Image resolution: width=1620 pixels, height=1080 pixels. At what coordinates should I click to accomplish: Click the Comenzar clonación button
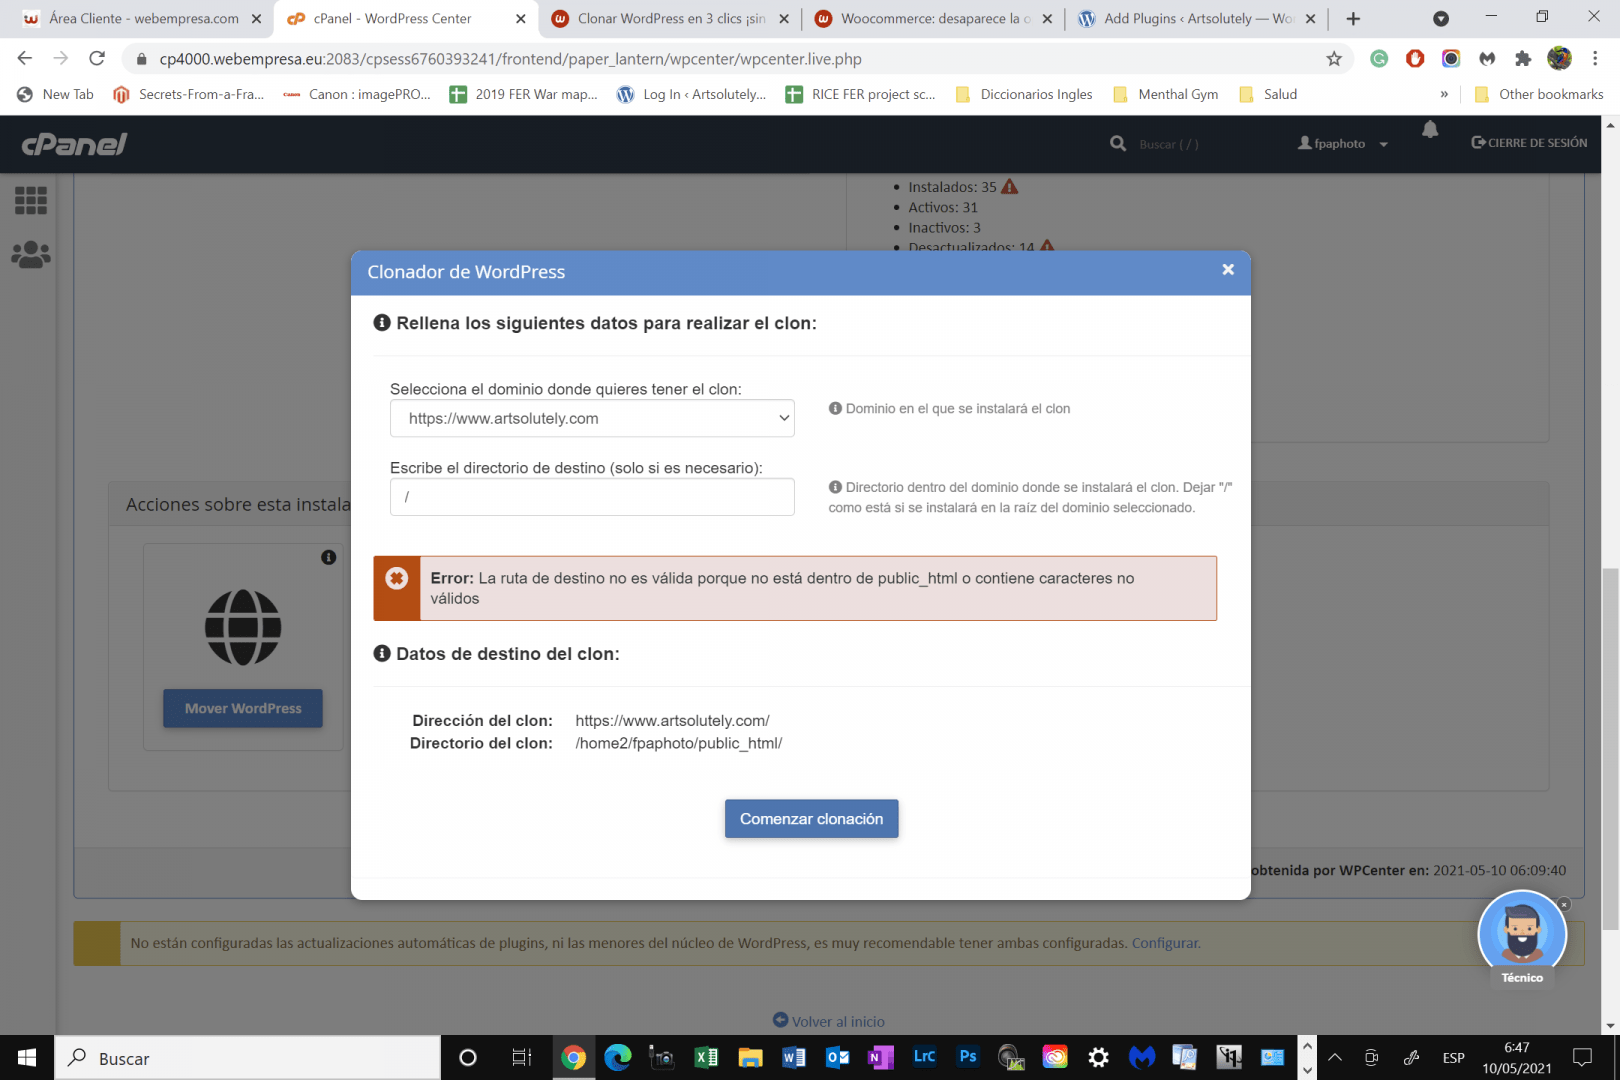pyautogui.click(x=811, y=818)
